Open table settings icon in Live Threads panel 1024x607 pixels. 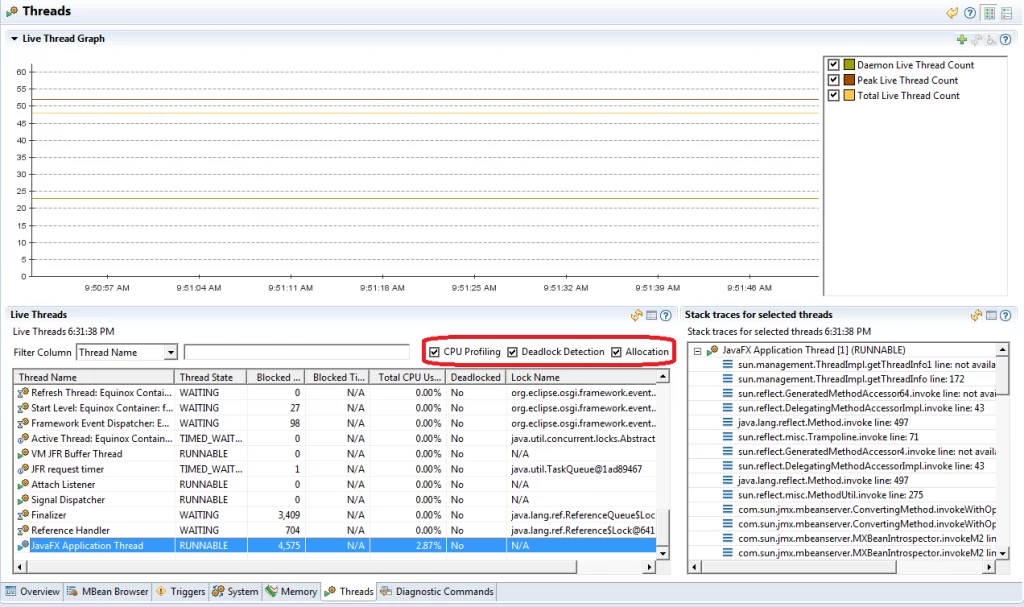[651, 316]
